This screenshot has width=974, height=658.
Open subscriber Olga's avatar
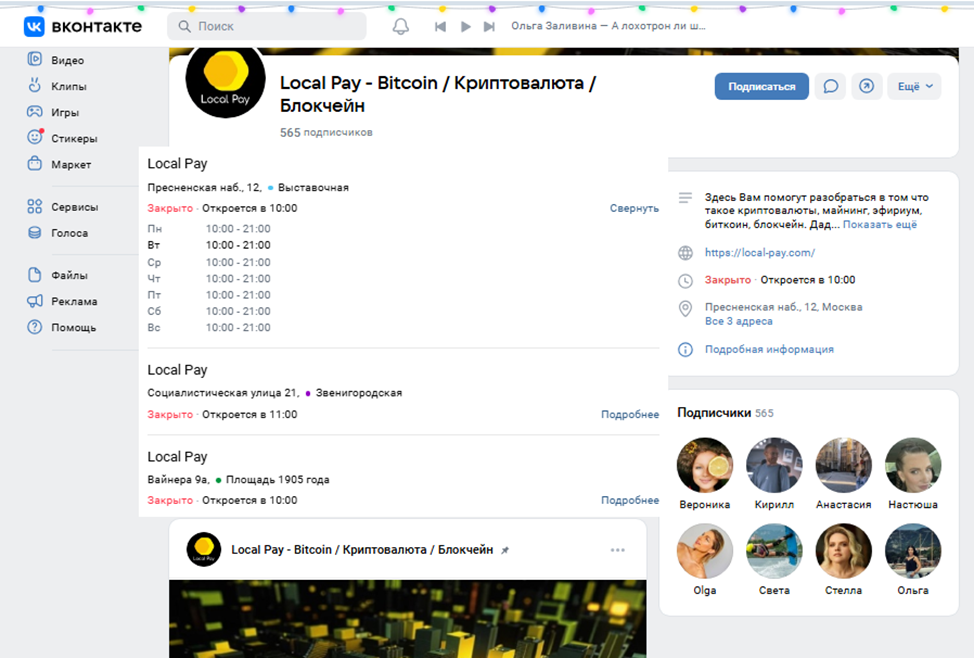click(x=704, y=551)
